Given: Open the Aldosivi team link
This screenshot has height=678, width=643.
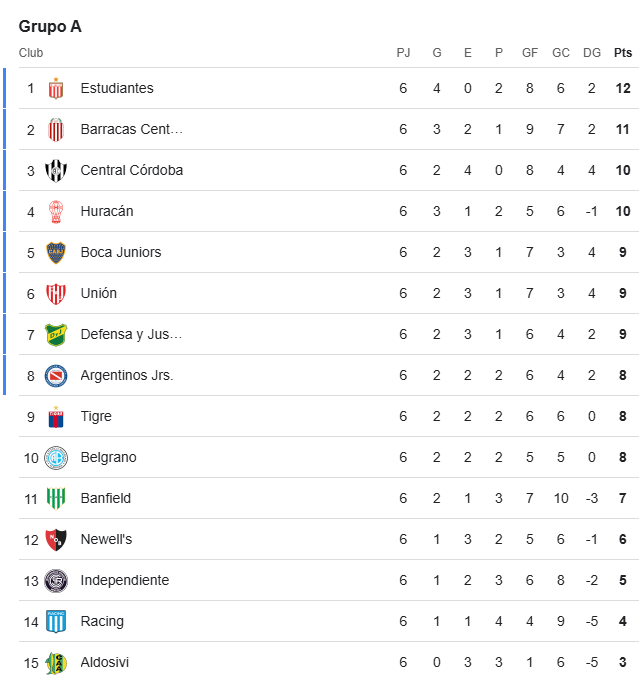Looking at the screenshot, I should [x=105, y=662].
